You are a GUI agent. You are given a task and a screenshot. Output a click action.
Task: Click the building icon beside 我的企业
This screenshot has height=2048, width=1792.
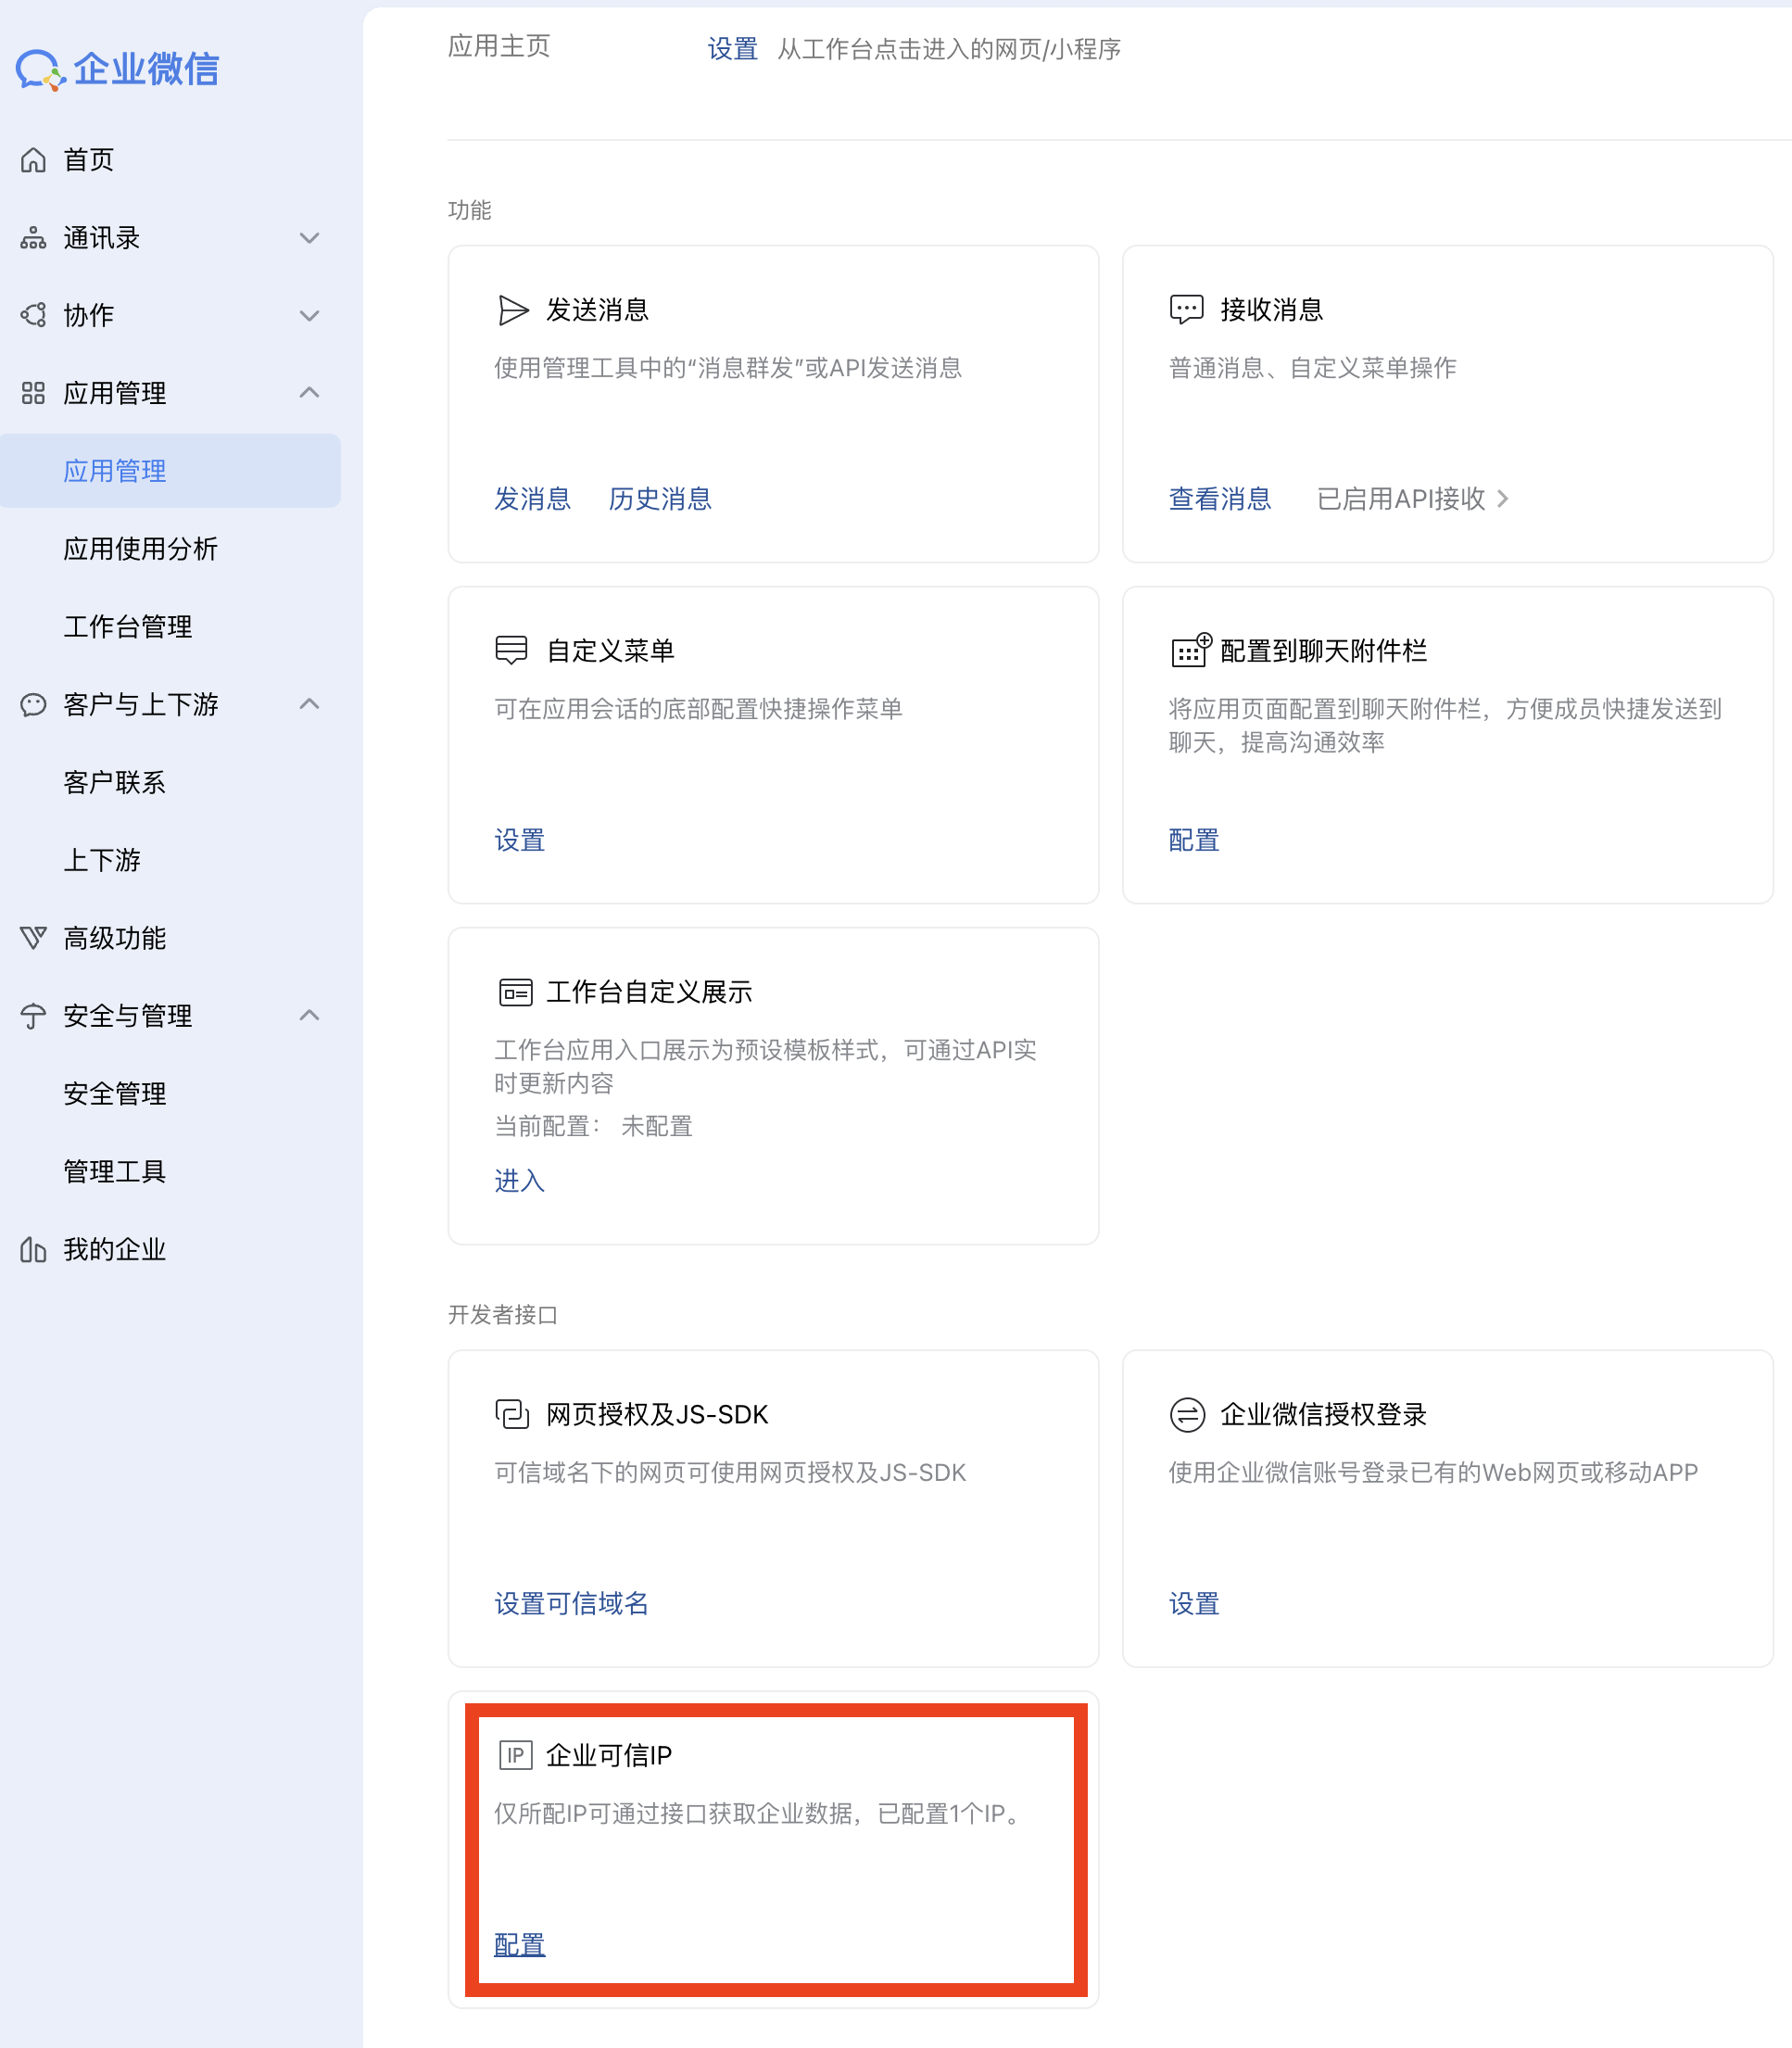(33, 1249)
